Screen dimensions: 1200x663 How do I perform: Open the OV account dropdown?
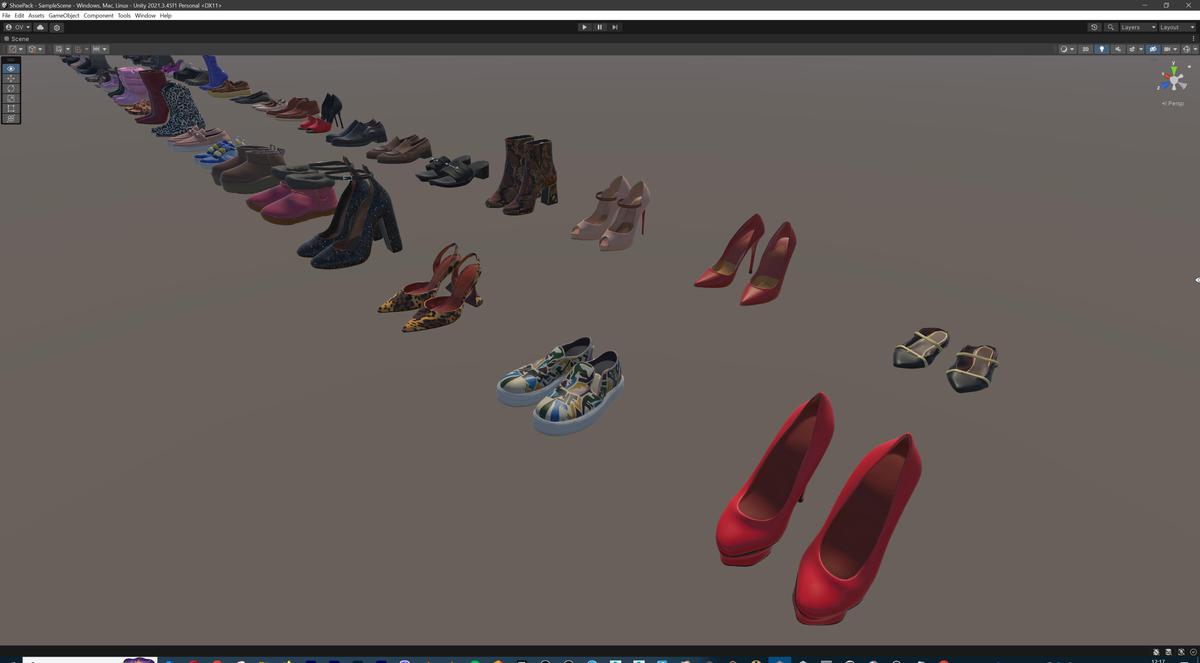[x=17, y=27]
